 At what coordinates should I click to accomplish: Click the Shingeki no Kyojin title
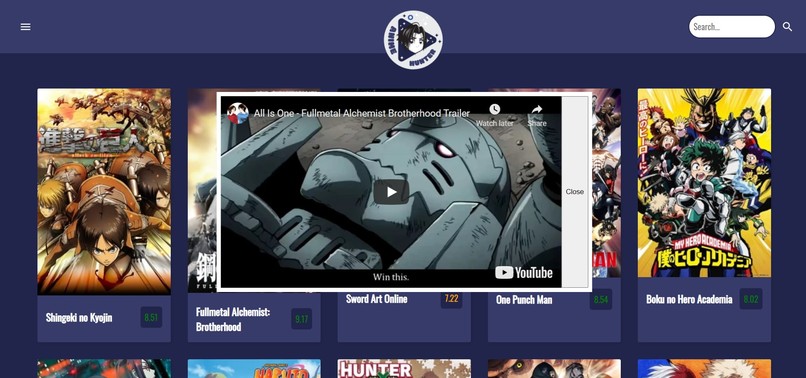79,317
